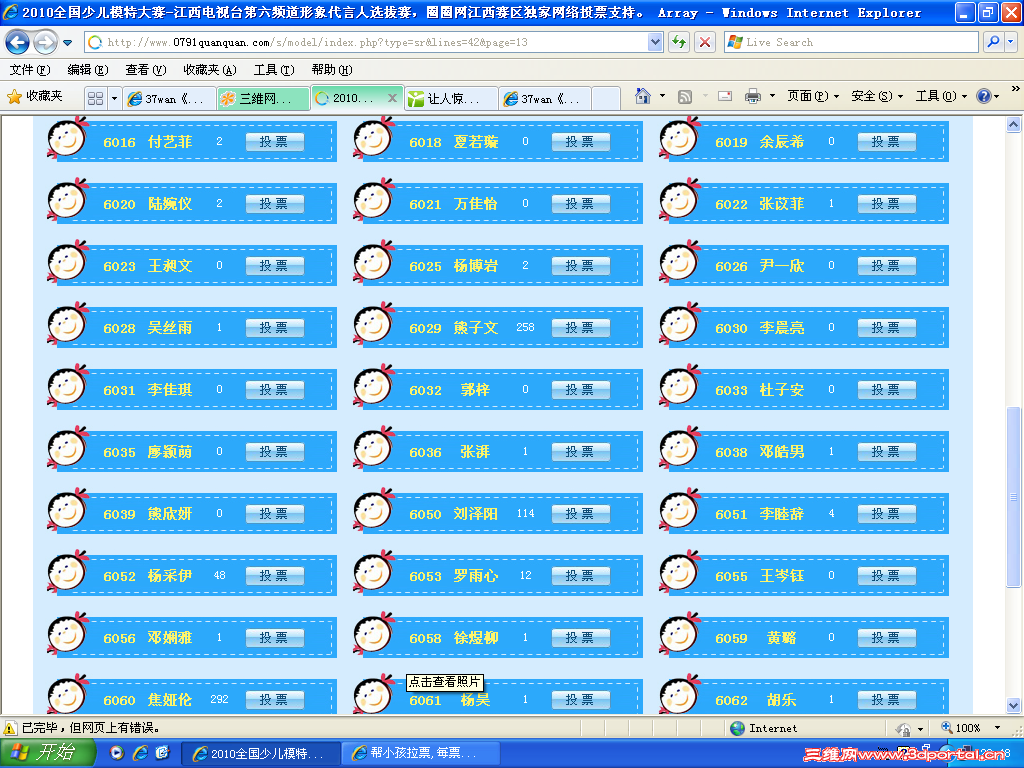Click cartoon face icon beside 6020 陆婉仪

pyautogui.click(x=68, y=199)
